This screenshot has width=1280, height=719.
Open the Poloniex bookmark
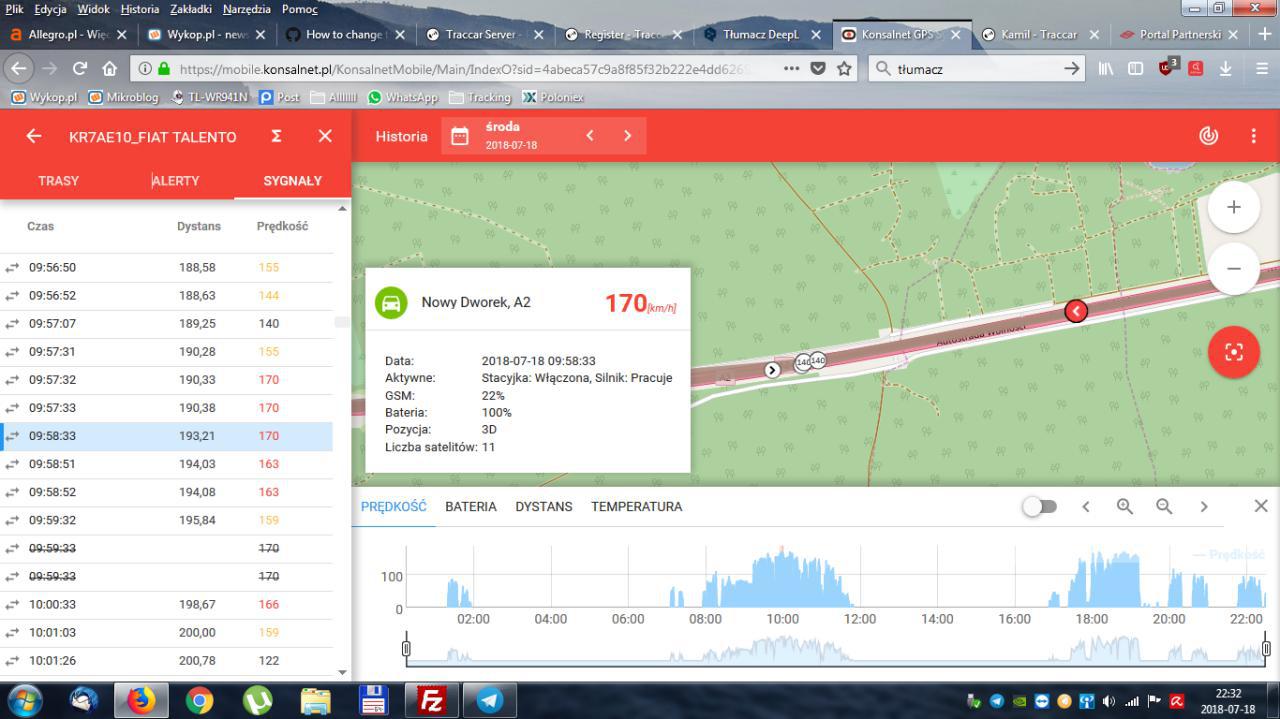(553, 97)
